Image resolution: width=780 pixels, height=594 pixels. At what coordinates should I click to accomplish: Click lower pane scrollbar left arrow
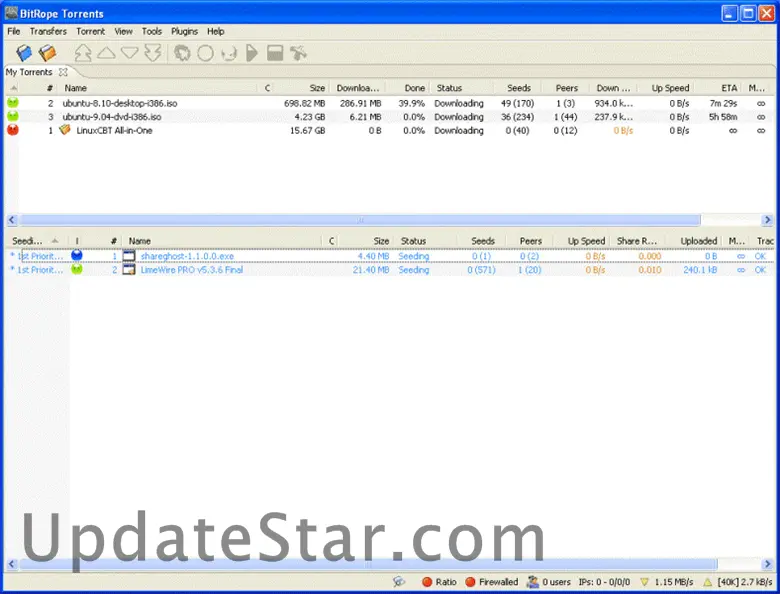coord(12,564)
